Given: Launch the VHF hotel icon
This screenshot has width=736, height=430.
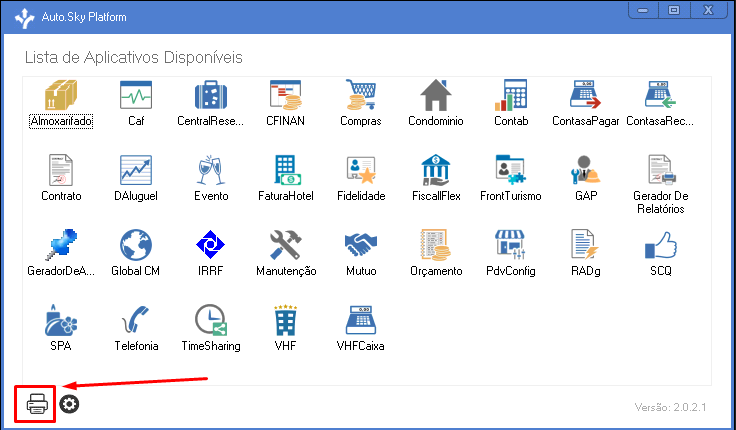Looking at the screenshot, I should pyautogui.click(x=285, y=320).
